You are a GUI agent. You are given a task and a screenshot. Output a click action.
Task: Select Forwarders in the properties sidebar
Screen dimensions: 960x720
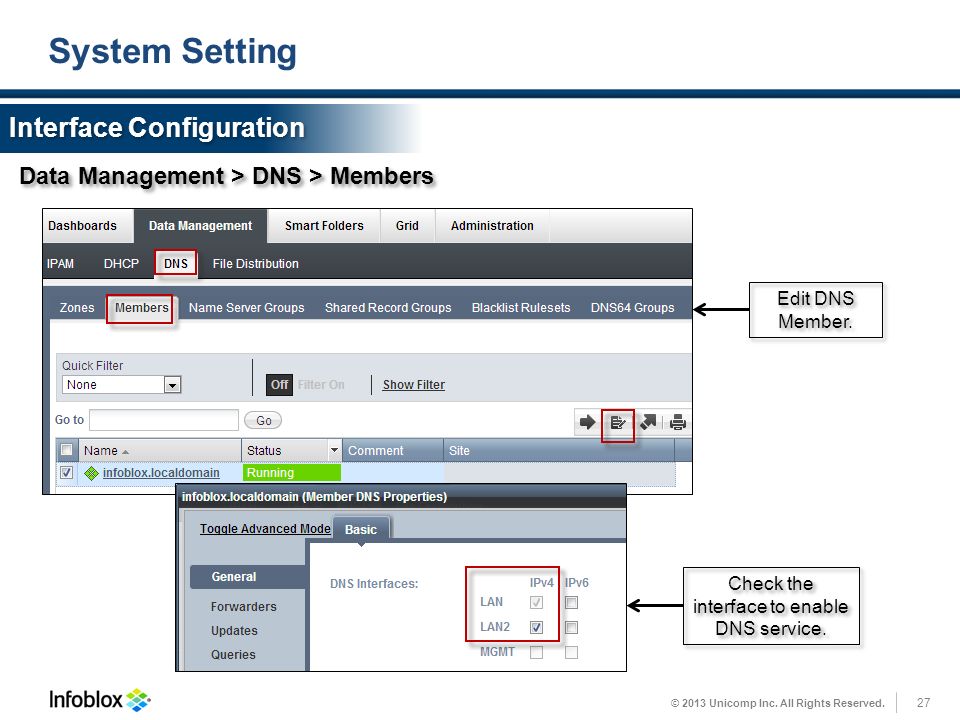243,607
